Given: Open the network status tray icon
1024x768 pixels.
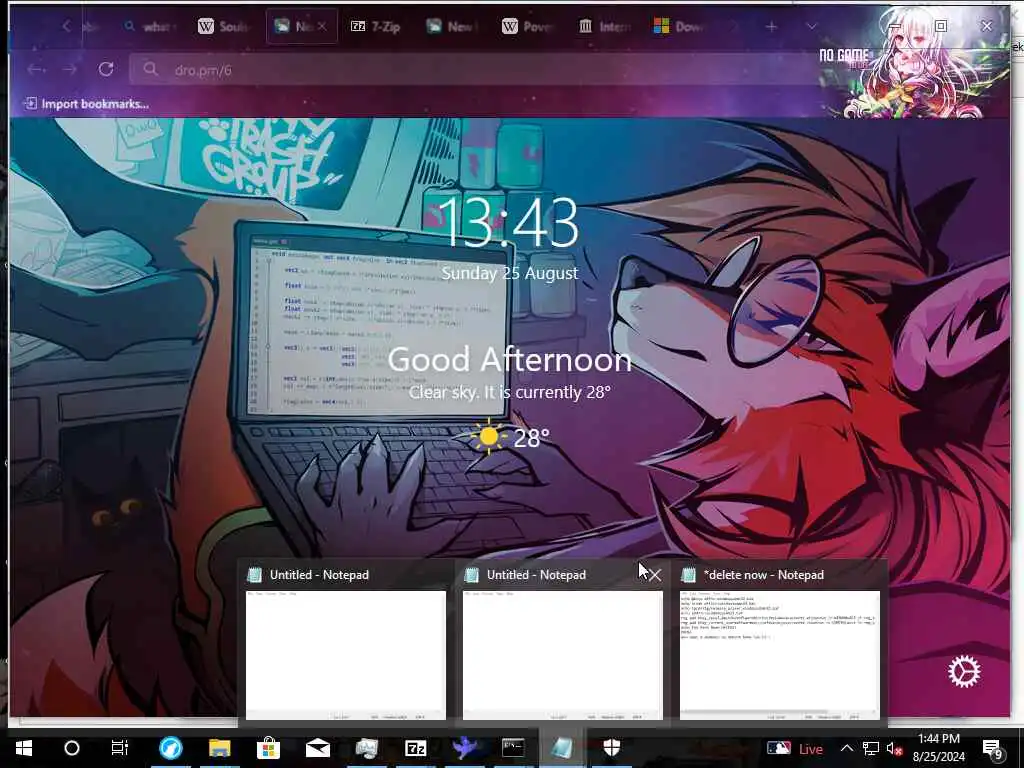Looking at the screenshot, I should [871, 748].
